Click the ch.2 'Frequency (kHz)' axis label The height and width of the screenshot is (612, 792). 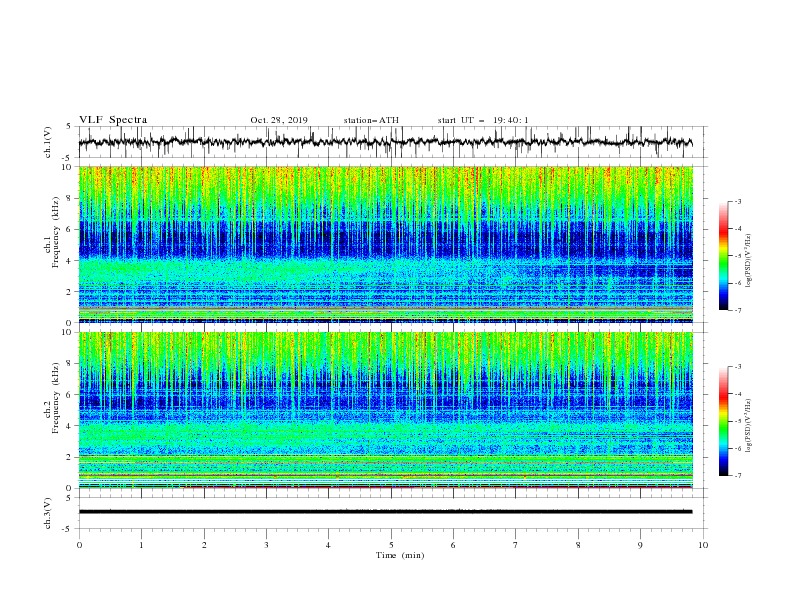(x=55, y=397)
